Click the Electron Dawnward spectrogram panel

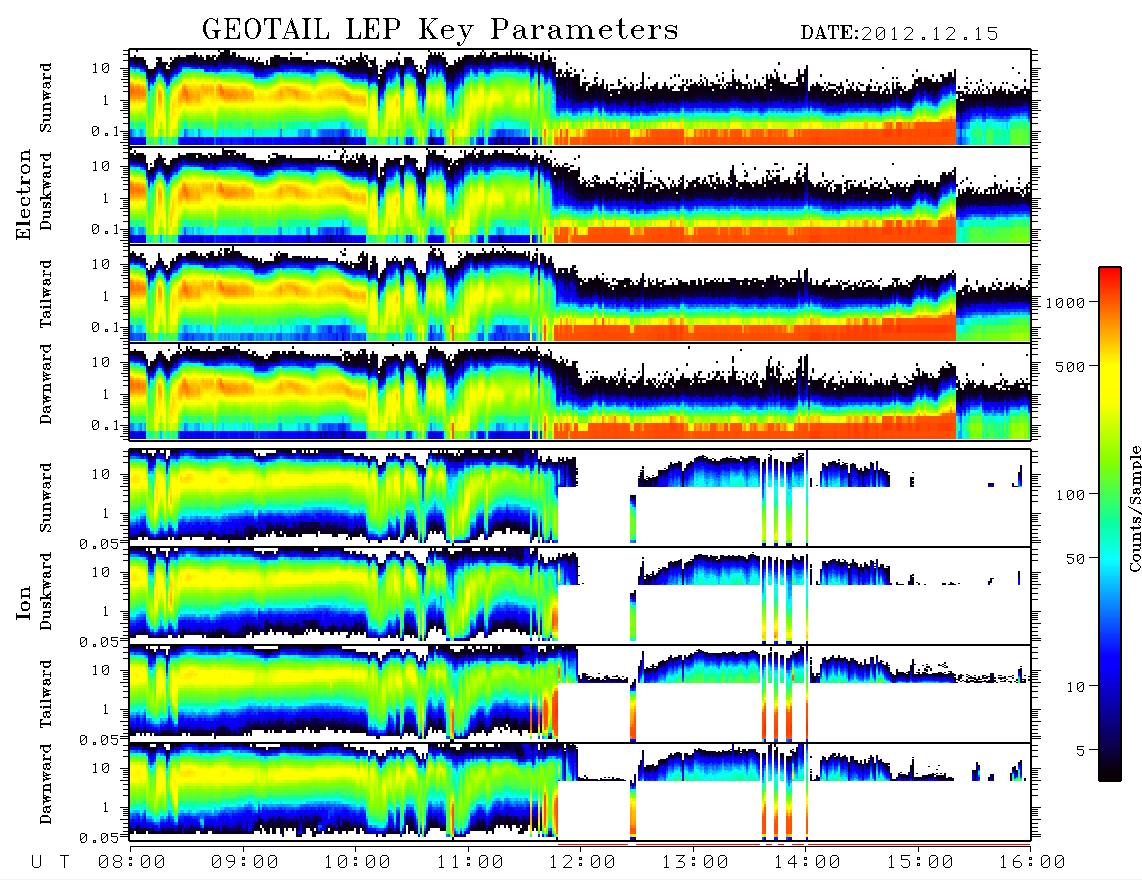click(x=580, y=391)
